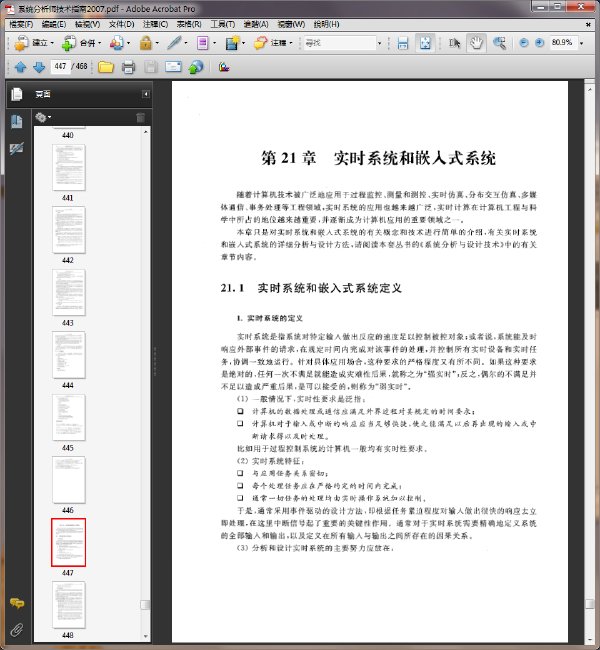Open the Attachments paperclip panel

click(x=17, y=630)
